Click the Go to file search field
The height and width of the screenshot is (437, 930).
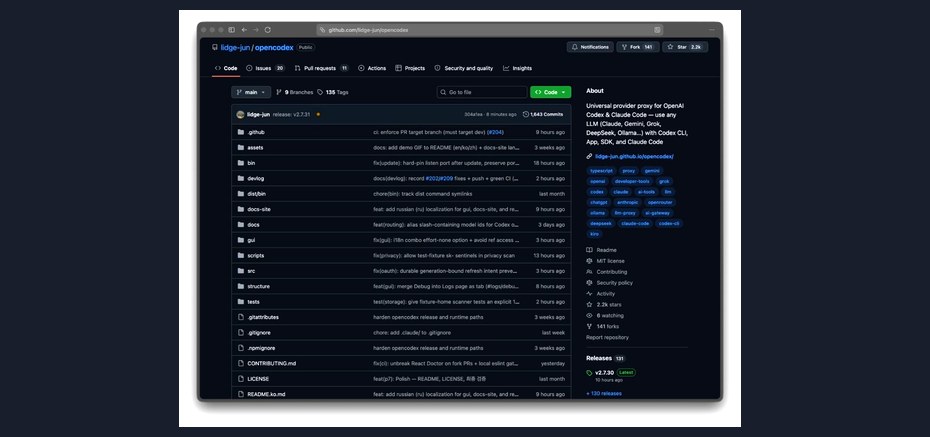(482, 92)
